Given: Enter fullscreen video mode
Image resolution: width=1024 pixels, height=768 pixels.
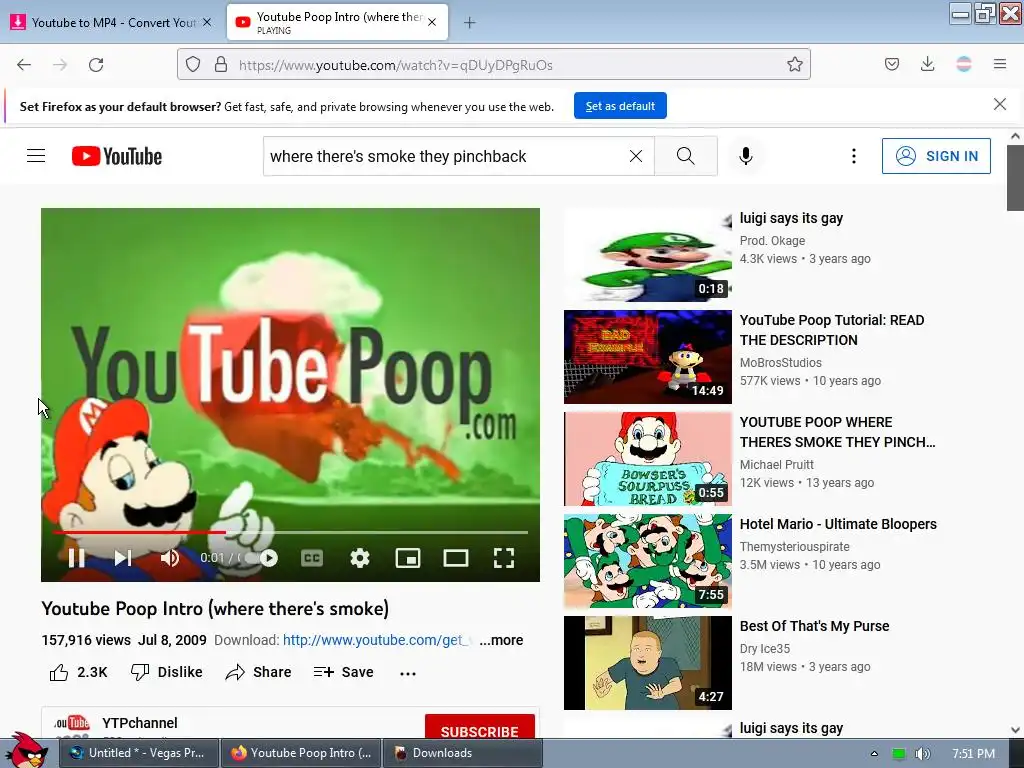Looking at the screenshot, I should tap(504, 558).
